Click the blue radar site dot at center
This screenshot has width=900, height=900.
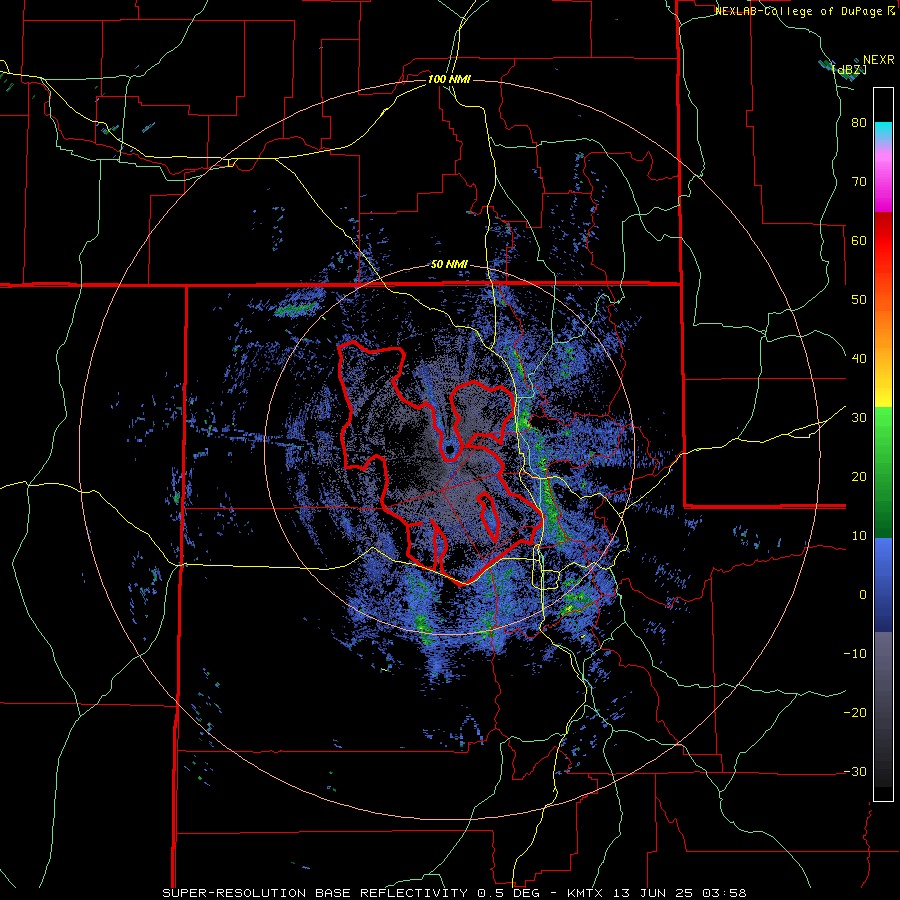click(450, 449)
